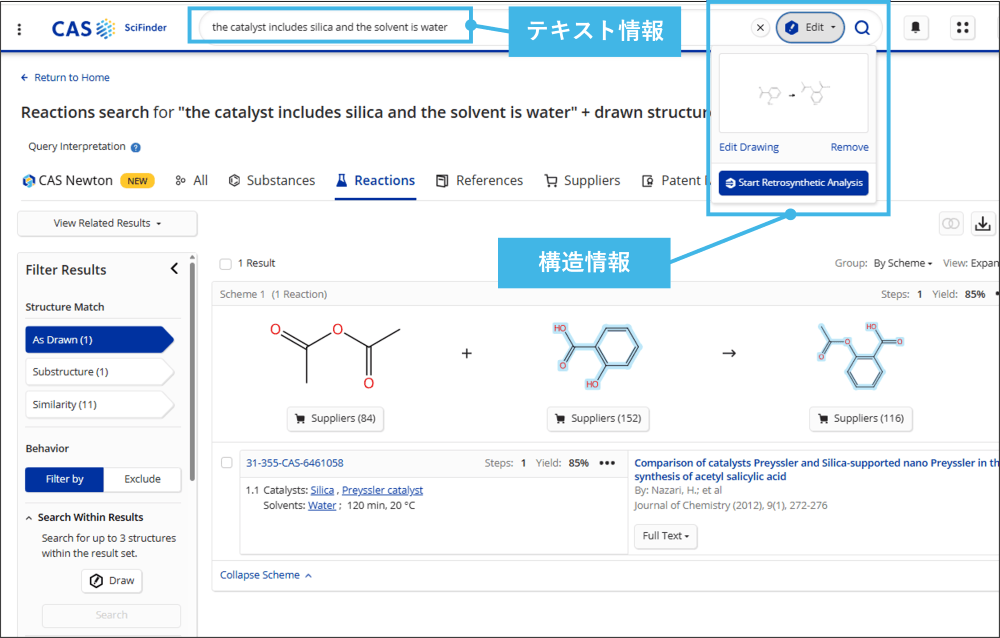
Task: Open Group By Scheme dropdown
Action: coord(903,263)
